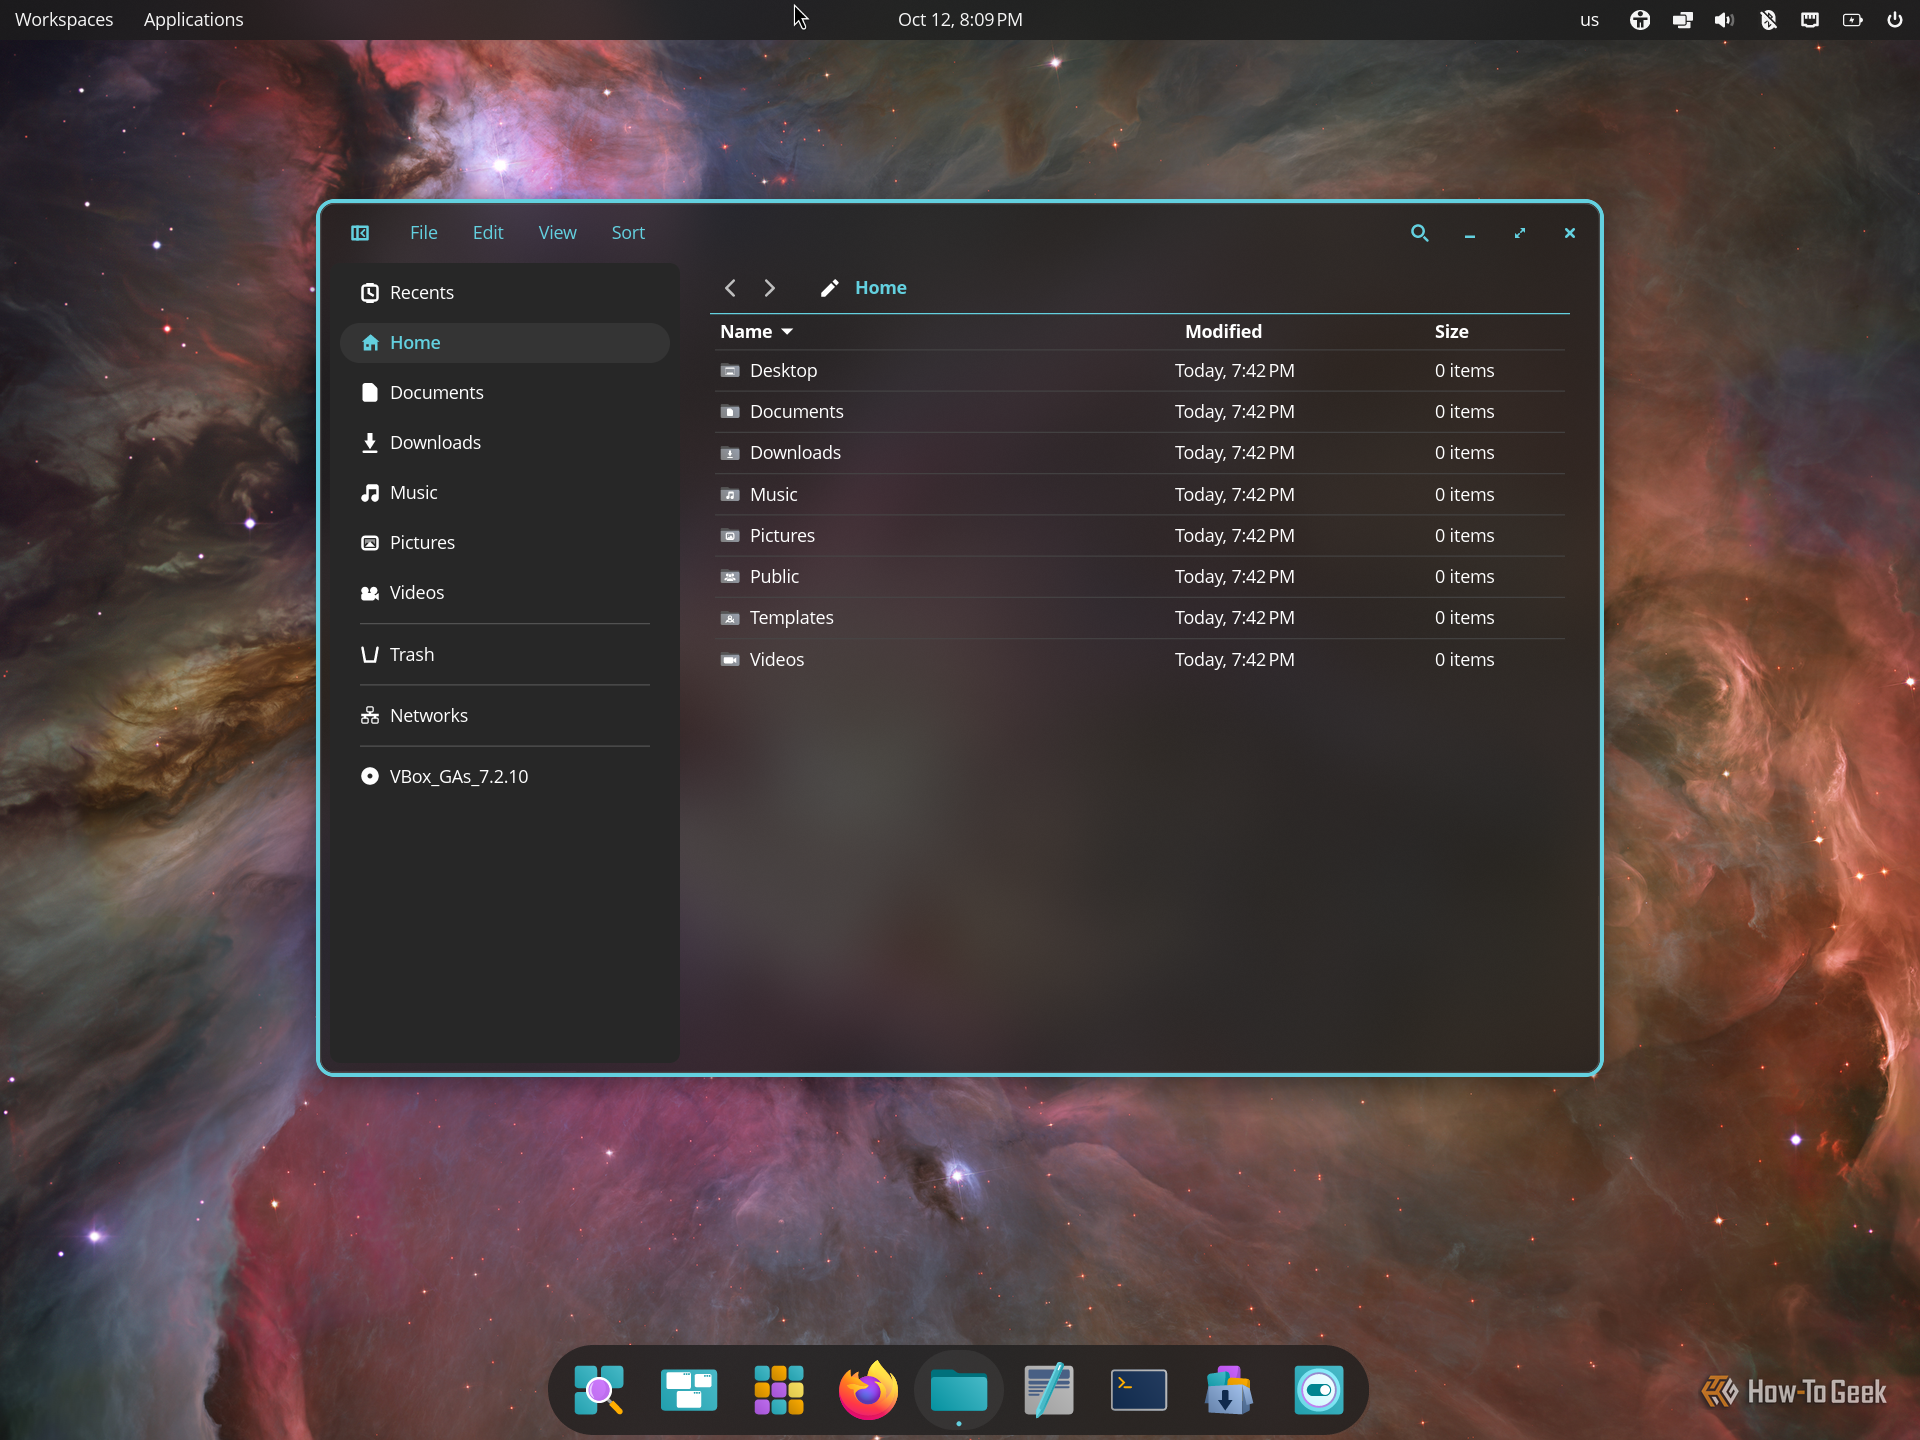
Task: Open the accessibility panel icon
Action: tap(1640, 20)
